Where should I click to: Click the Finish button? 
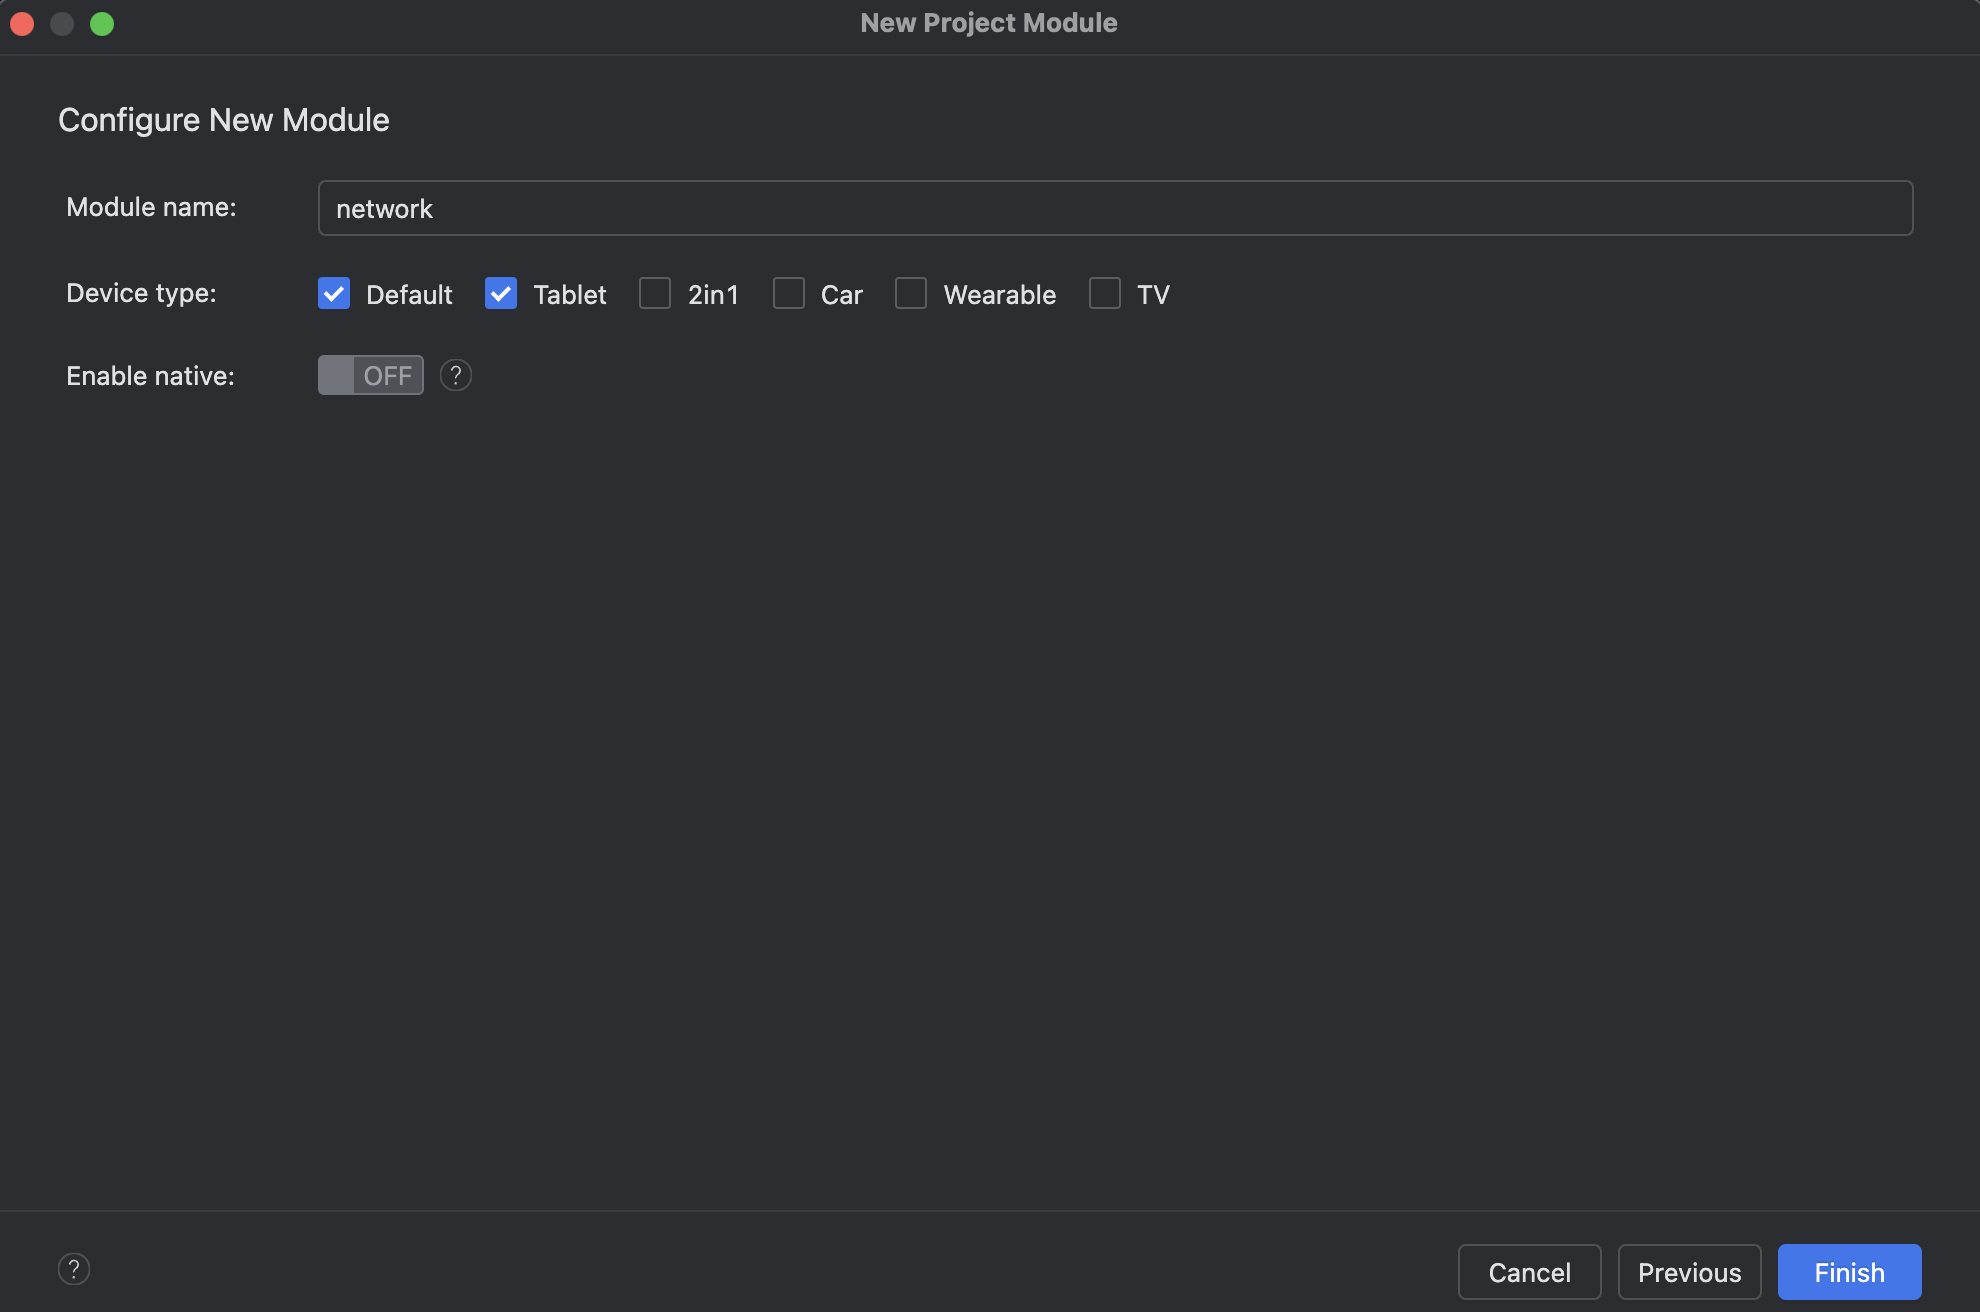pos(1849,1272)
